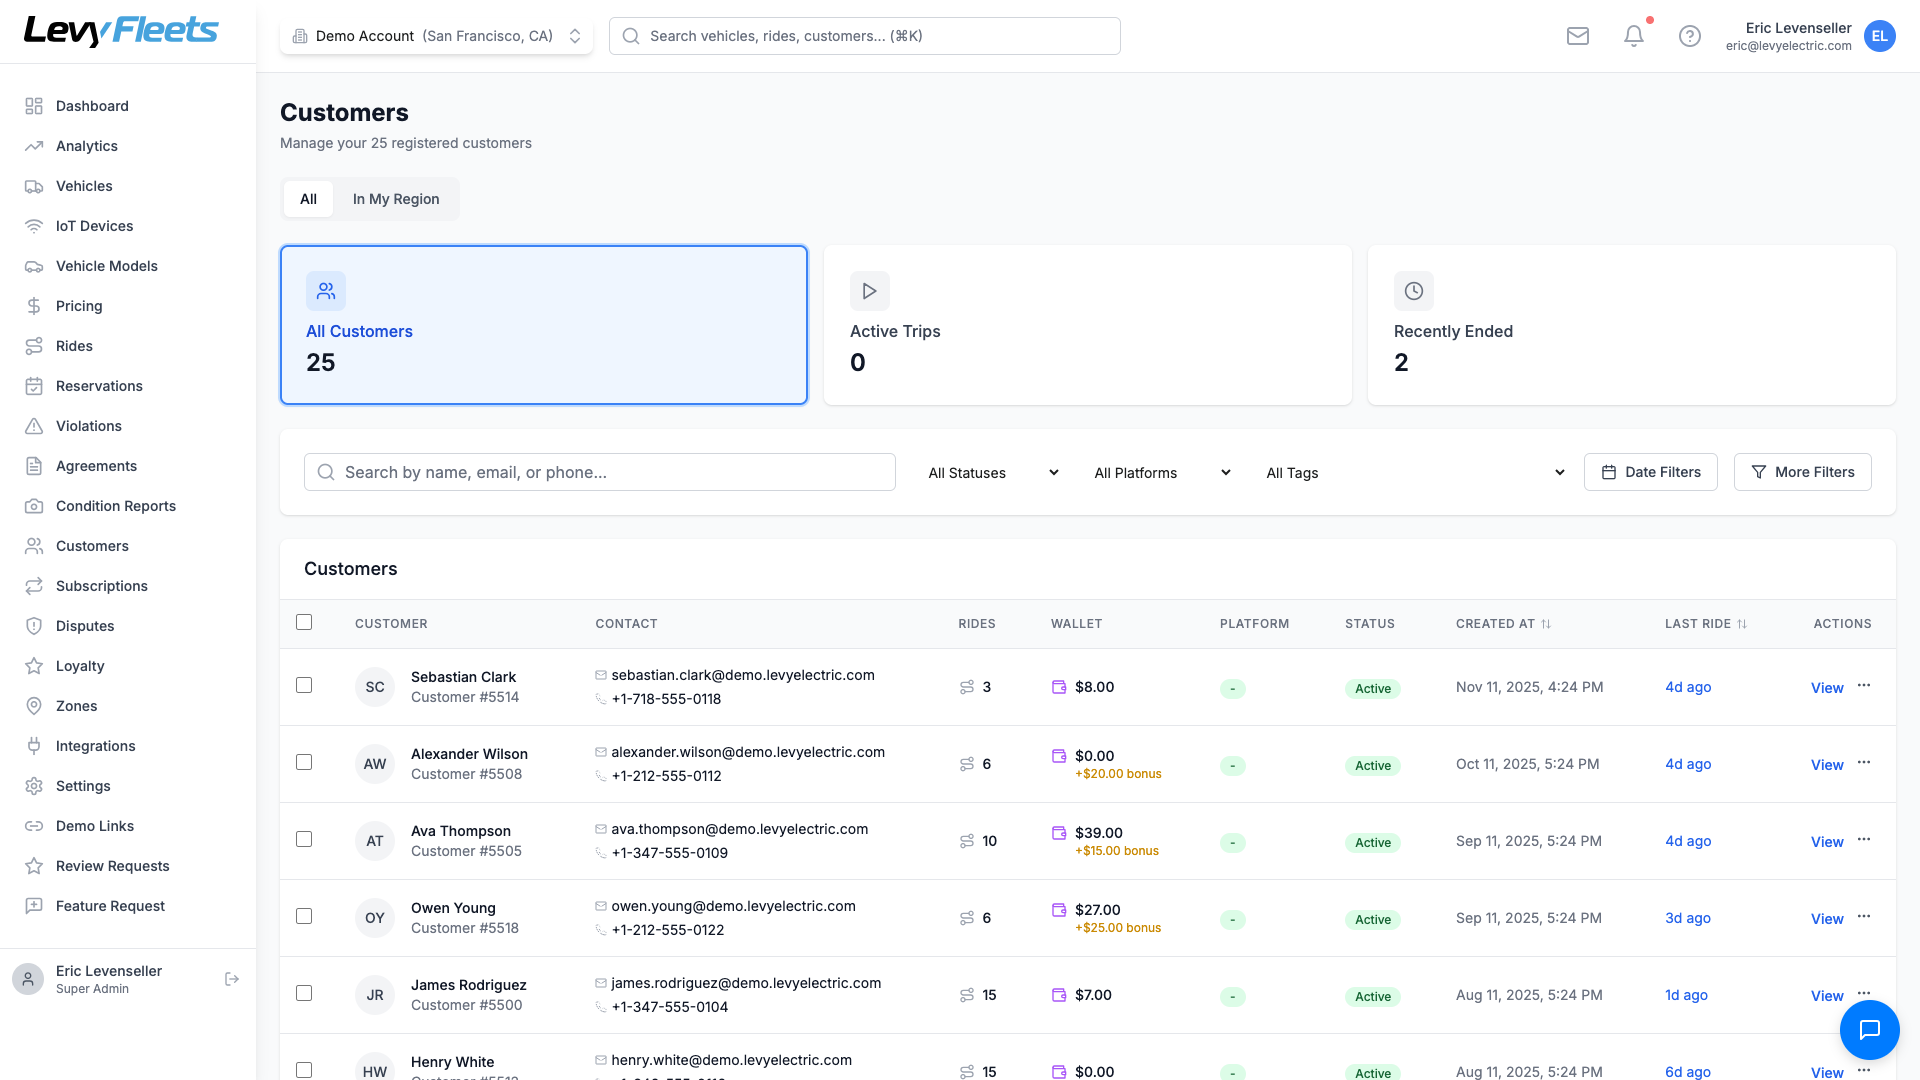Screen dimensions: 1920x1080
Task: Click the Active Trips play icon
Action: 869,291
